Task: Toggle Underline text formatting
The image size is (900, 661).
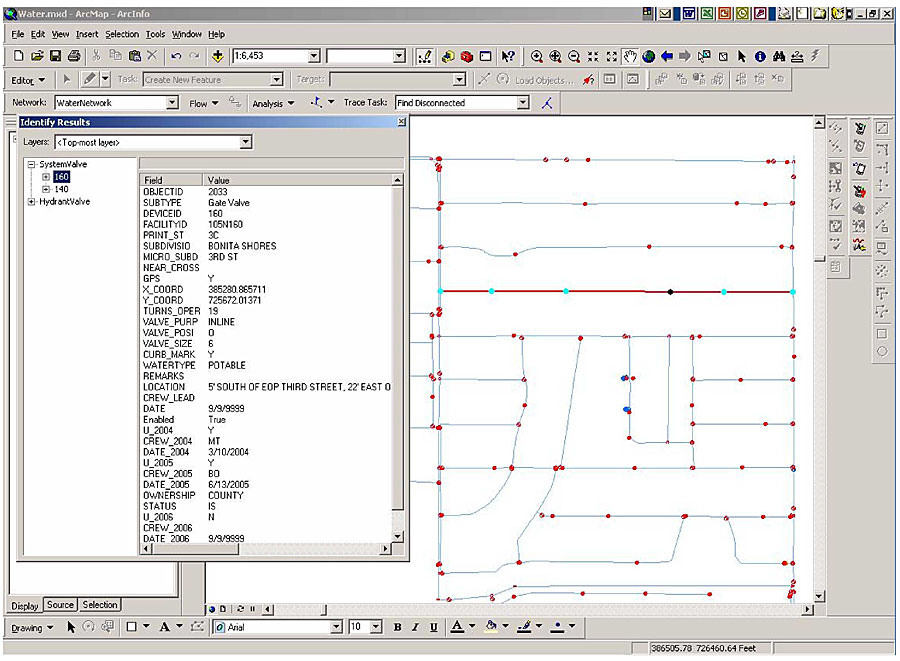Action: point(433,627)
